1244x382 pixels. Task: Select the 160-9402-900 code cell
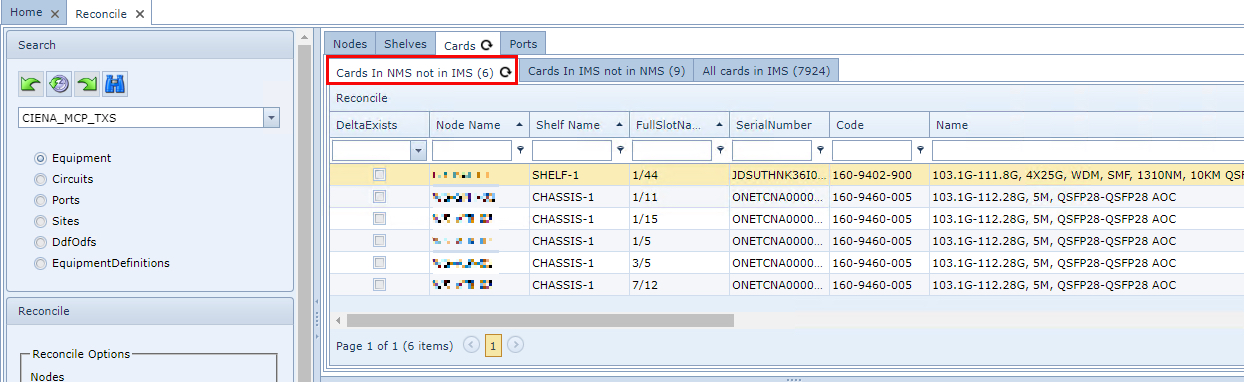(879, 174)
